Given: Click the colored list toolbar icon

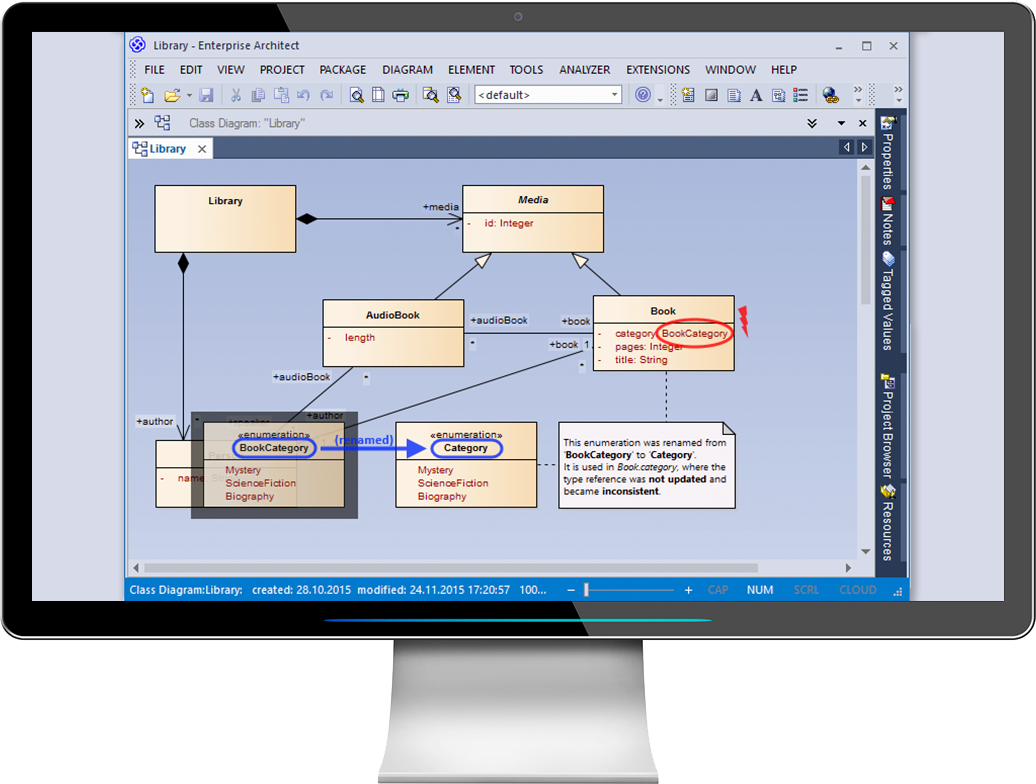Looking at the screenshot, I should 801,95.
